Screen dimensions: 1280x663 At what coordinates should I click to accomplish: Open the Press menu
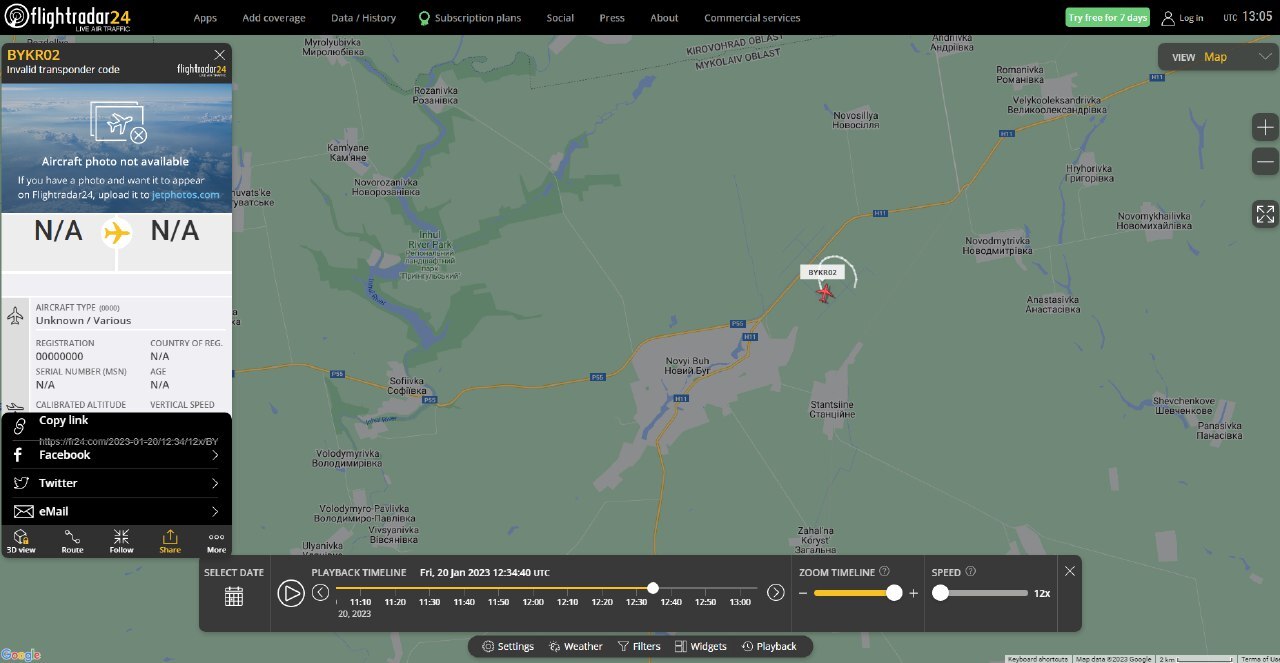[612, 18]
